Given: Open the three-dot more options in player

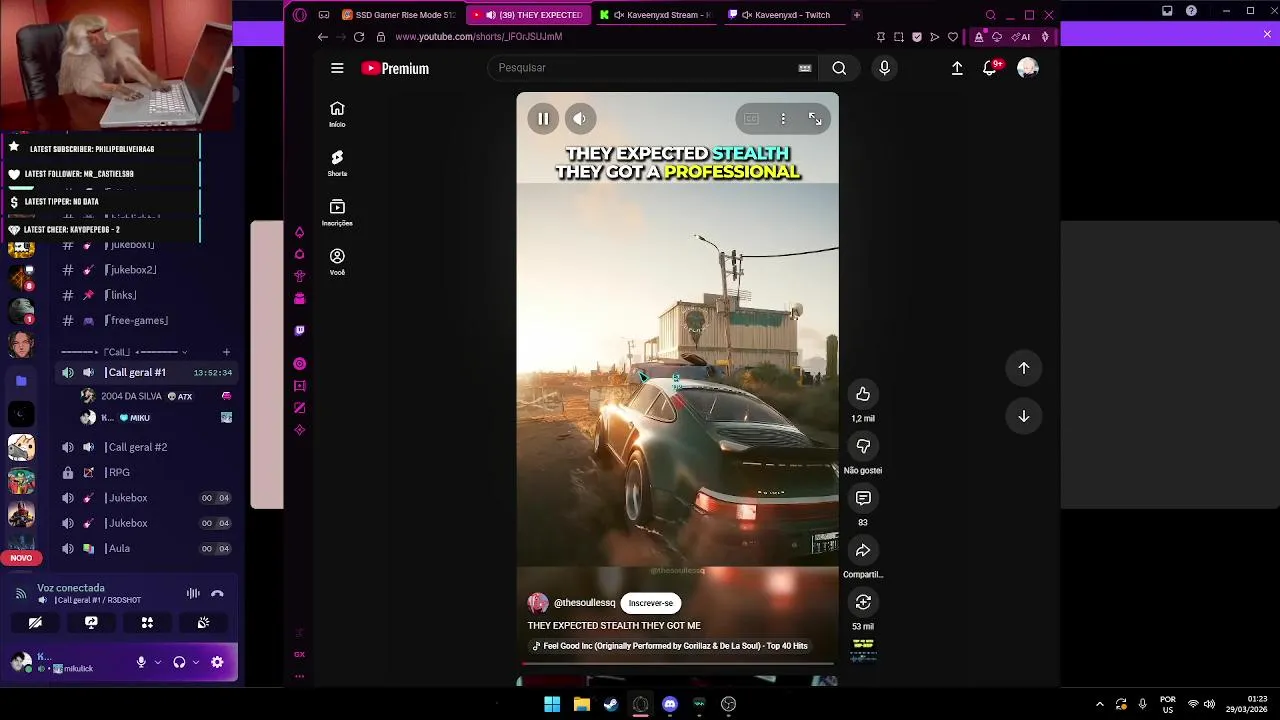Looking at the screenshot, I should pyautogui.click(x=783, y=119).
